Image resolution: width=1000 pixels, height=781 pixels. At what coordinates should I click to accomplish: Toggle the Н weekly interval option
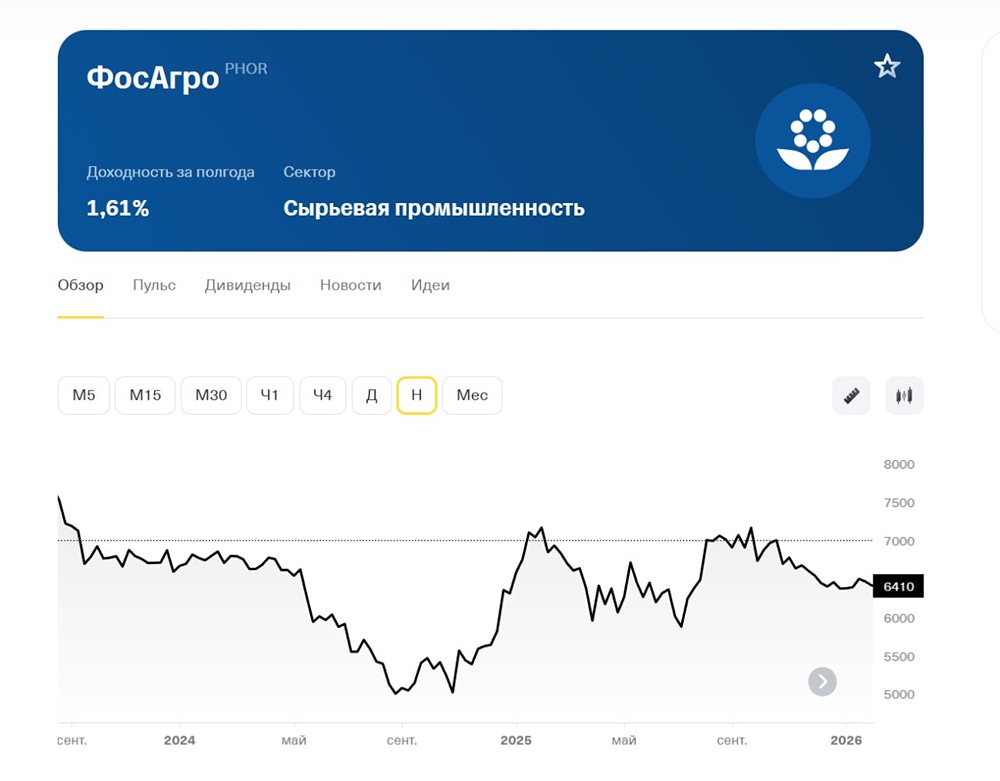(x=417, y=395)
